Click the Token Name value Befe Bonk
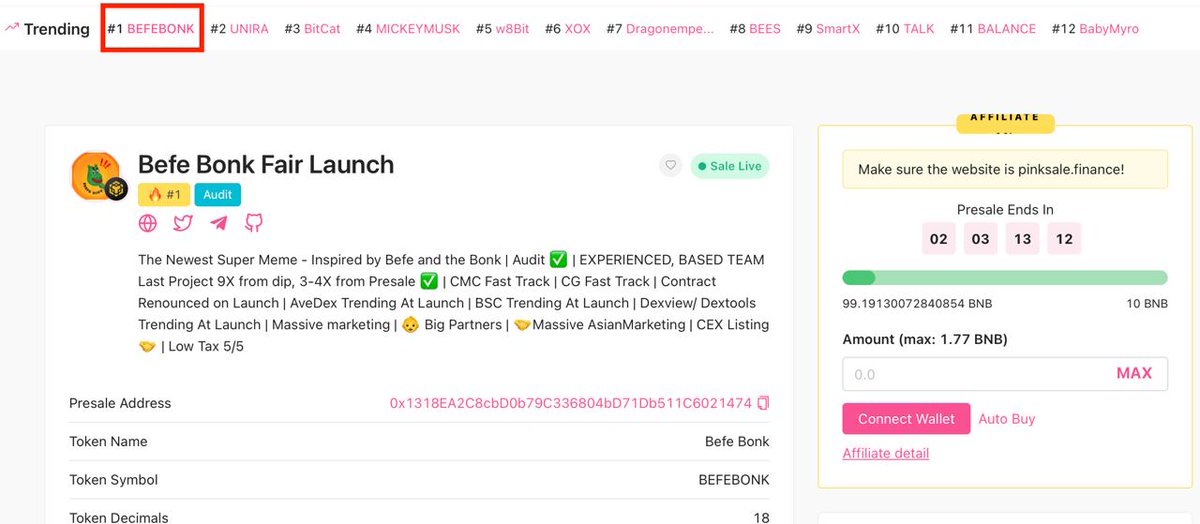This screenshot has width=1200, height=524. [737, 441]
